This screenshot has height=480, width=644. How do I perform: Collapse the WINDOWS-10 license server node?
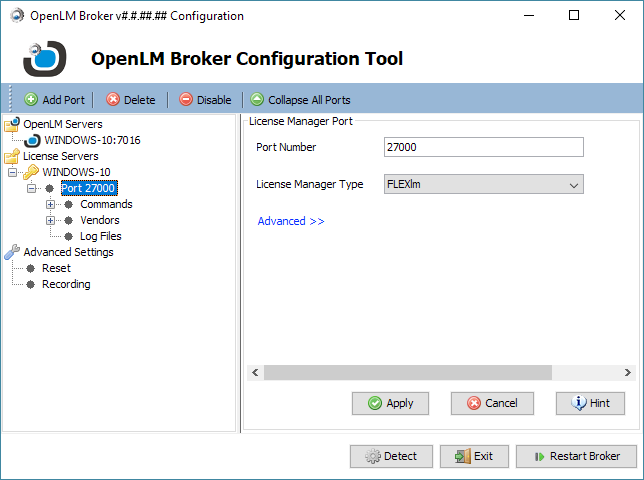tap(13, 172)
